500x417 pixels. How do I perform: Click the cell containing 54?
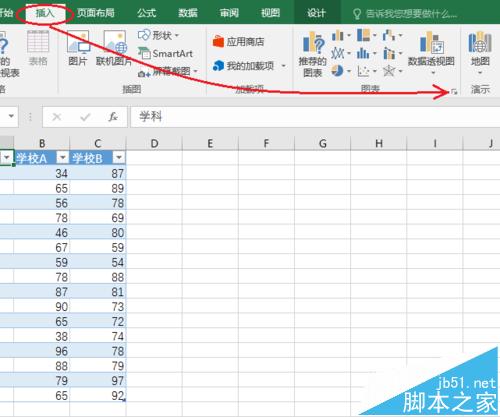point(98,262)
